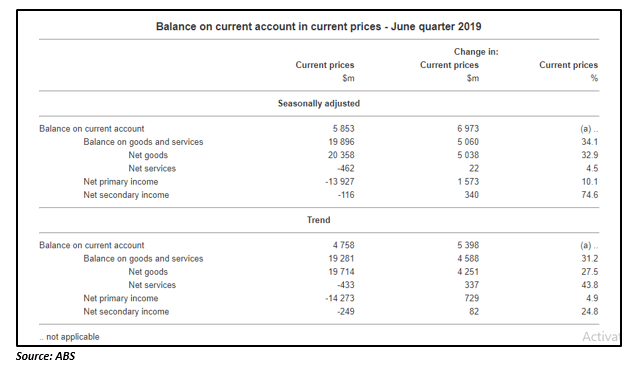Click the trend Net services percentage 43.8

pos(589,285)
